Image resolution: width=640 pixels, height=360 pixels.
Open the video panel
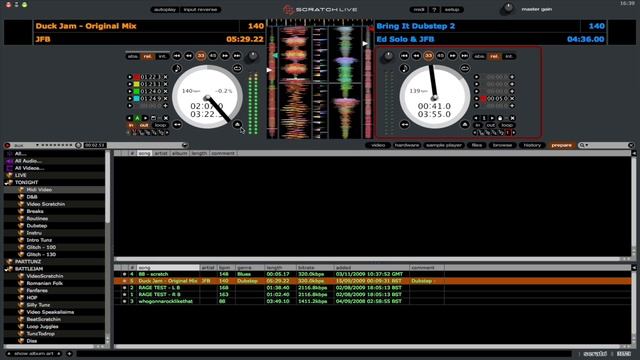(x=378, y=145)
